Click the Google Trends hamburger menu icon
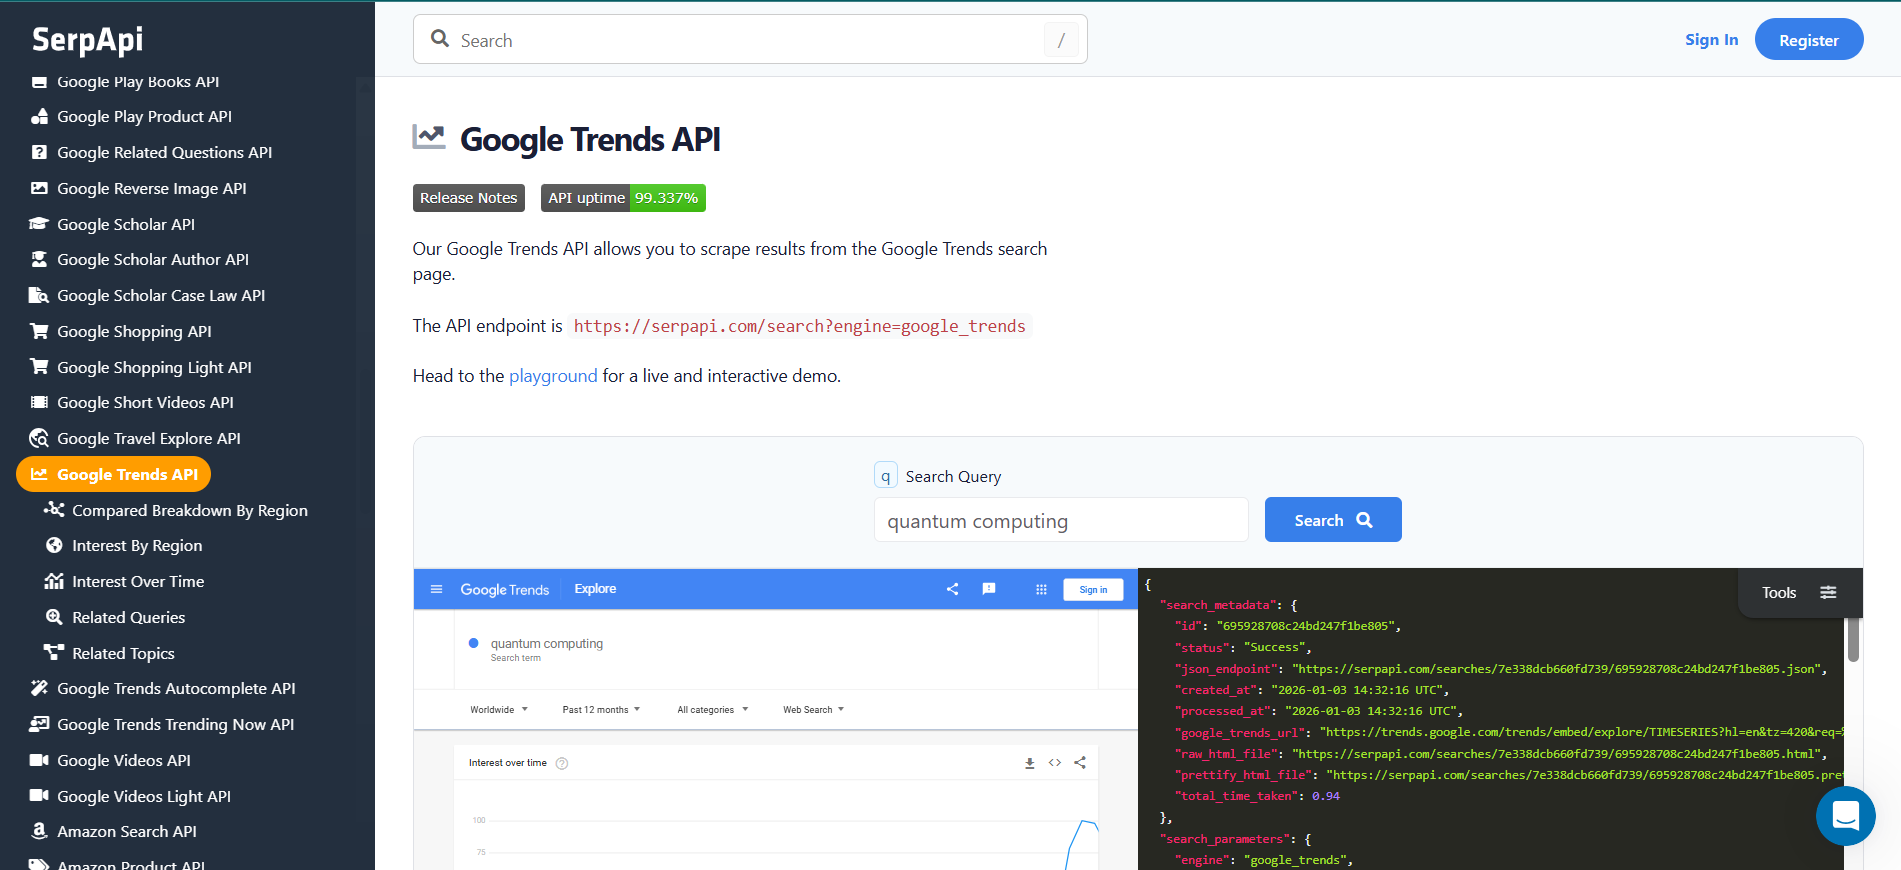 [x=436, y=589]
